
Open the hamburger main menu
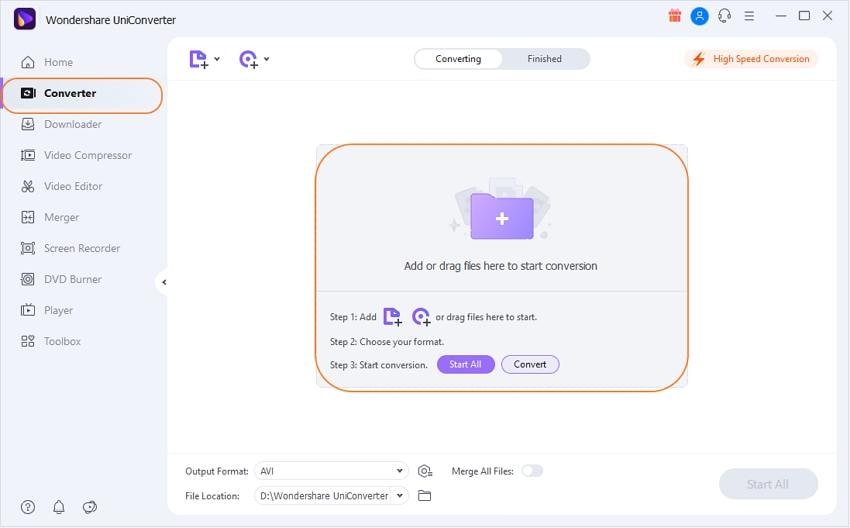(x=749, y=16)
